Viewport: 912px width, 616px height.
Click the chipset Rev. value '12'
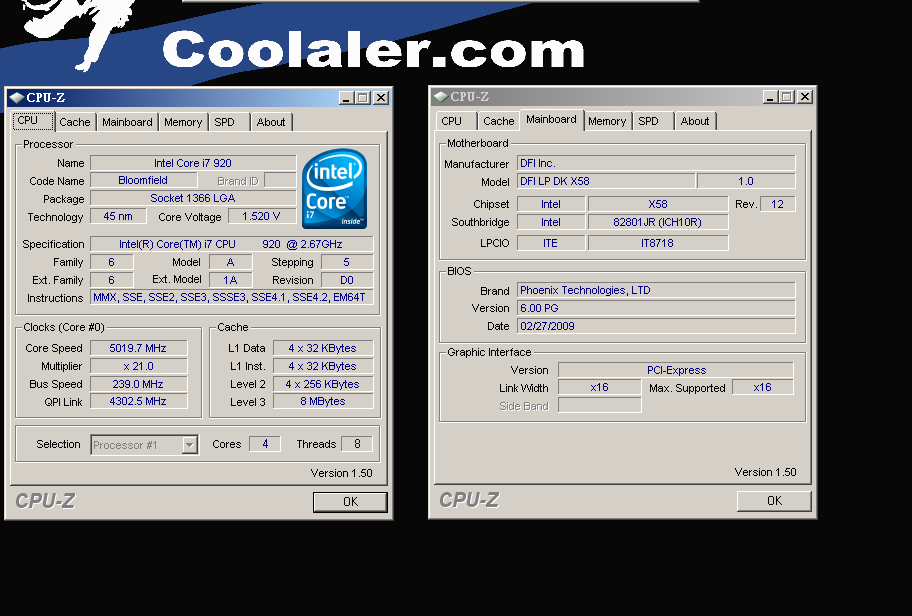pos(778,204)
